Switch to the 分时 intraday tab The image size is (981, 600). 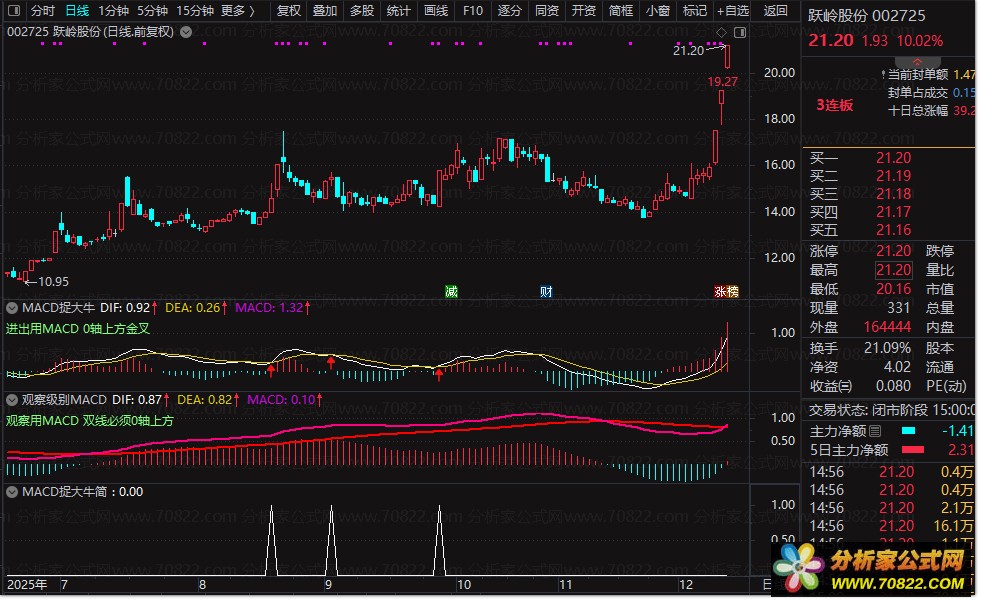pos(42,11)
